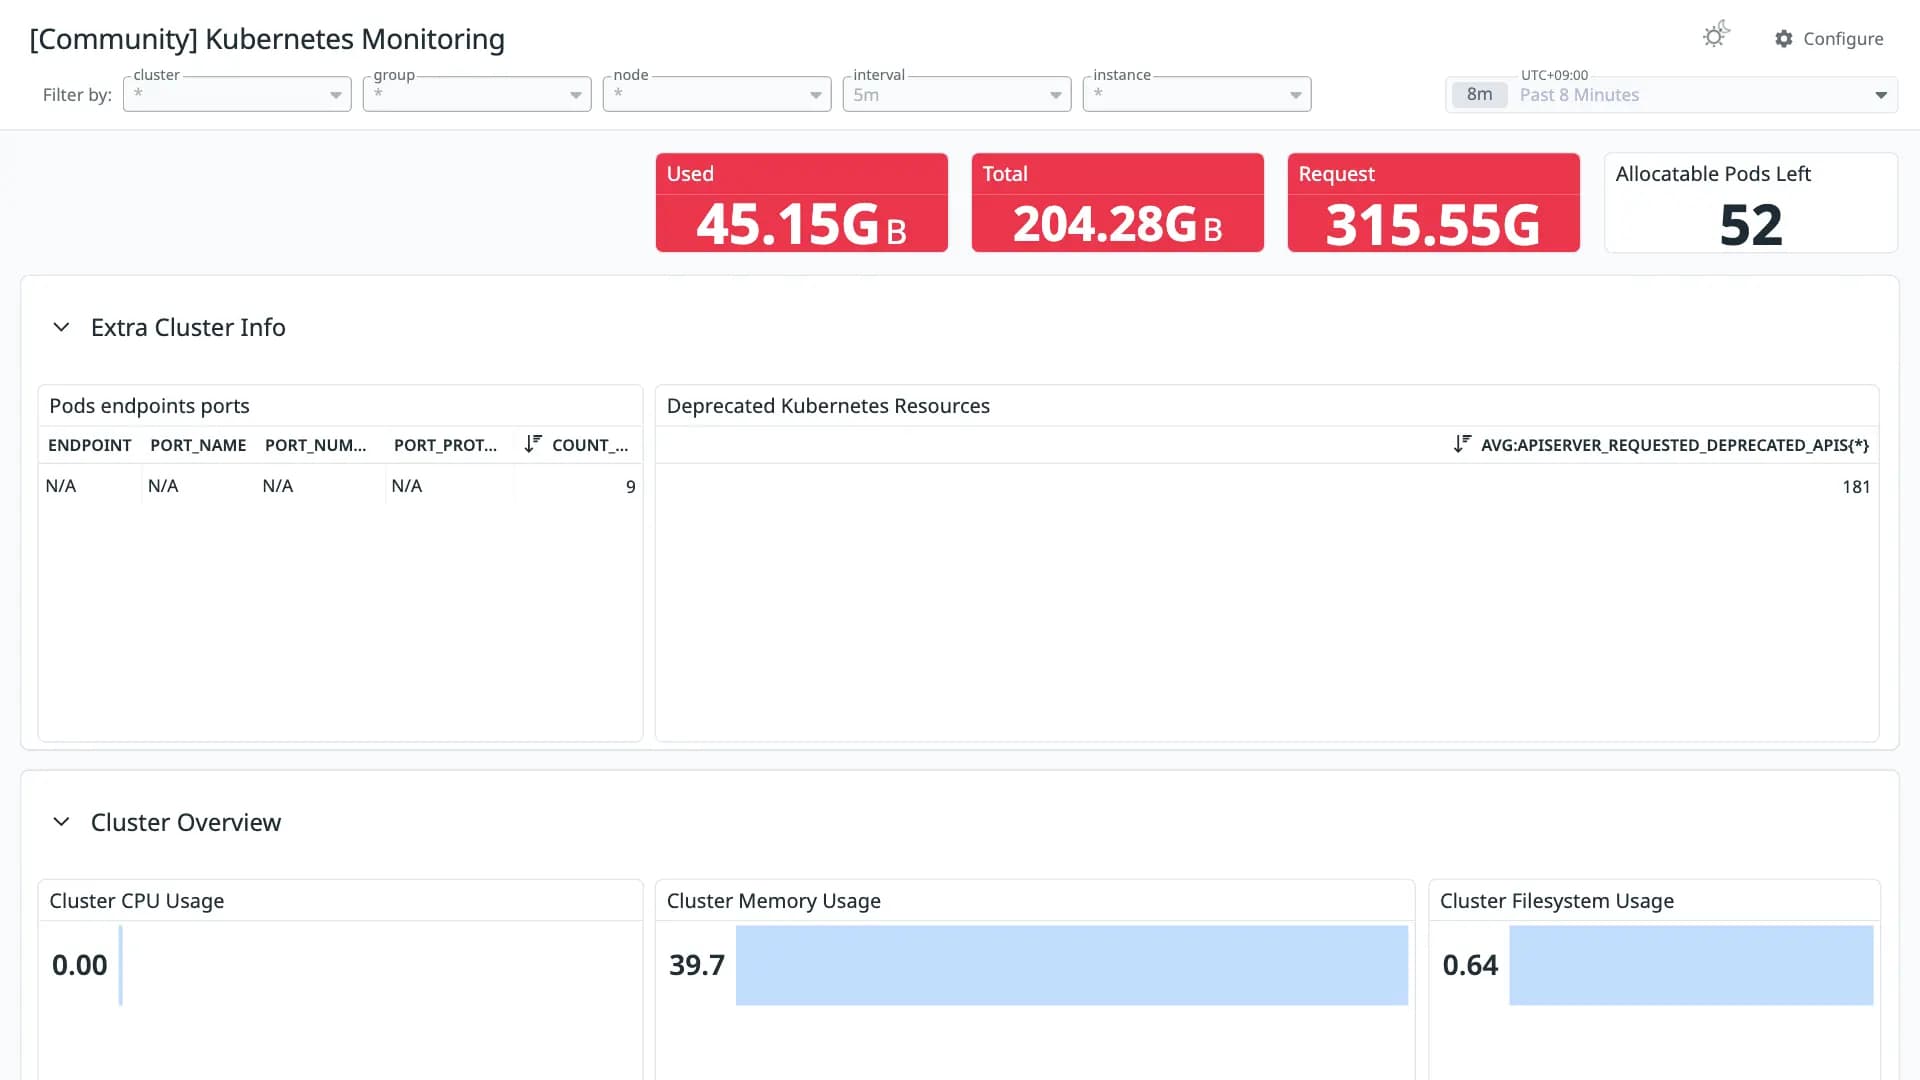The height and width of the screenshot is (1080, 1920).
Task: Click the 8m time badge
Action: click(1479, 95)
